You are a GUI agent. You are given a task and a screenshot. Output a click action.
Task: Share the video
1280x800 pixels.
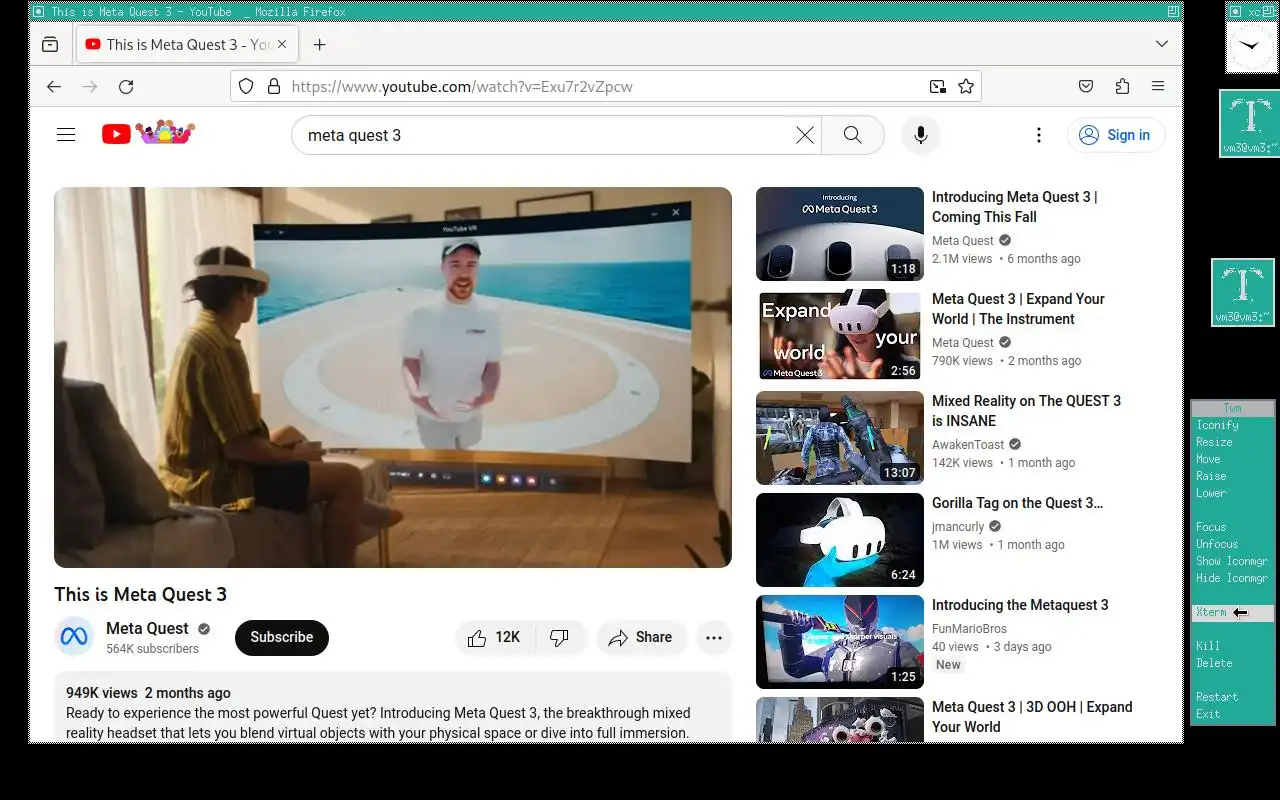point(640,638)
